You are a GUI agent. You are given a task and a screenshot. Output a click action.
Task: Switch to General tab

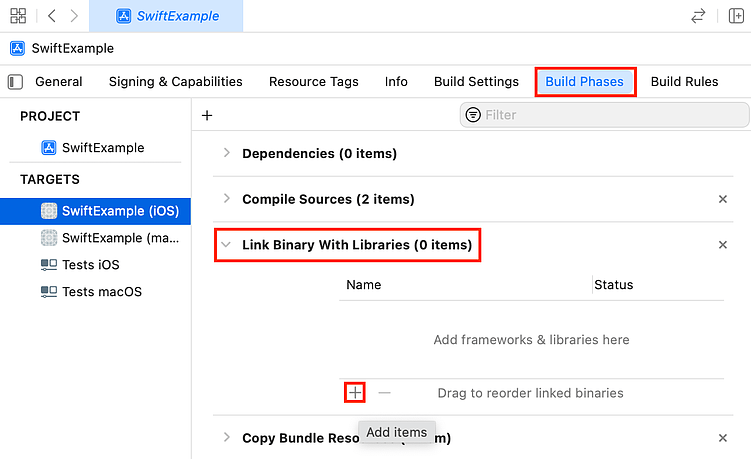click(58, 82)
